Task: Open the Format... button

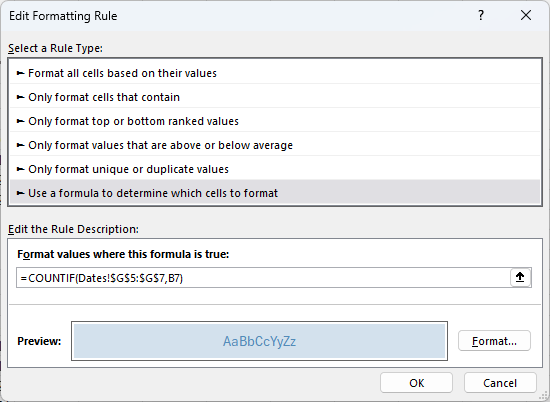Action: click(x=494, y=341)
